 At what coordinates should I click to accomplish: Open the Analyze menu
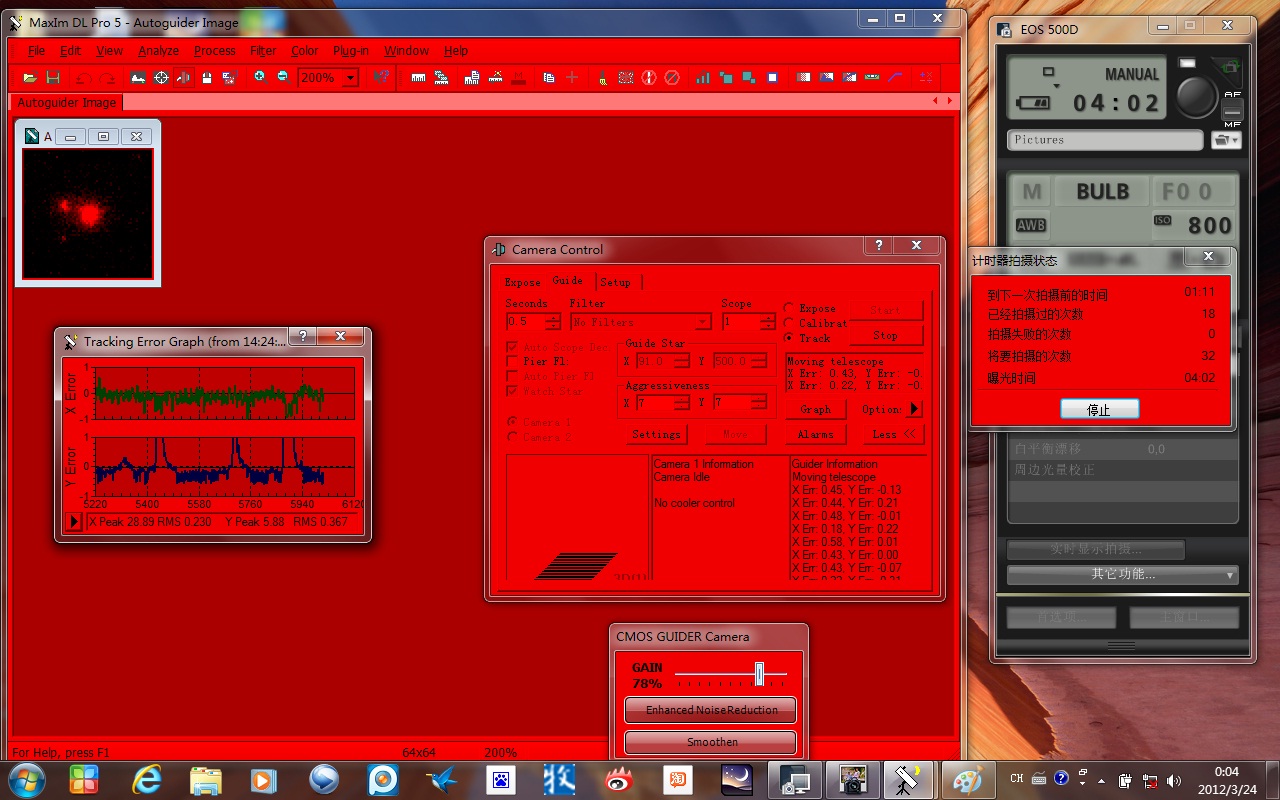pos(158,51)
